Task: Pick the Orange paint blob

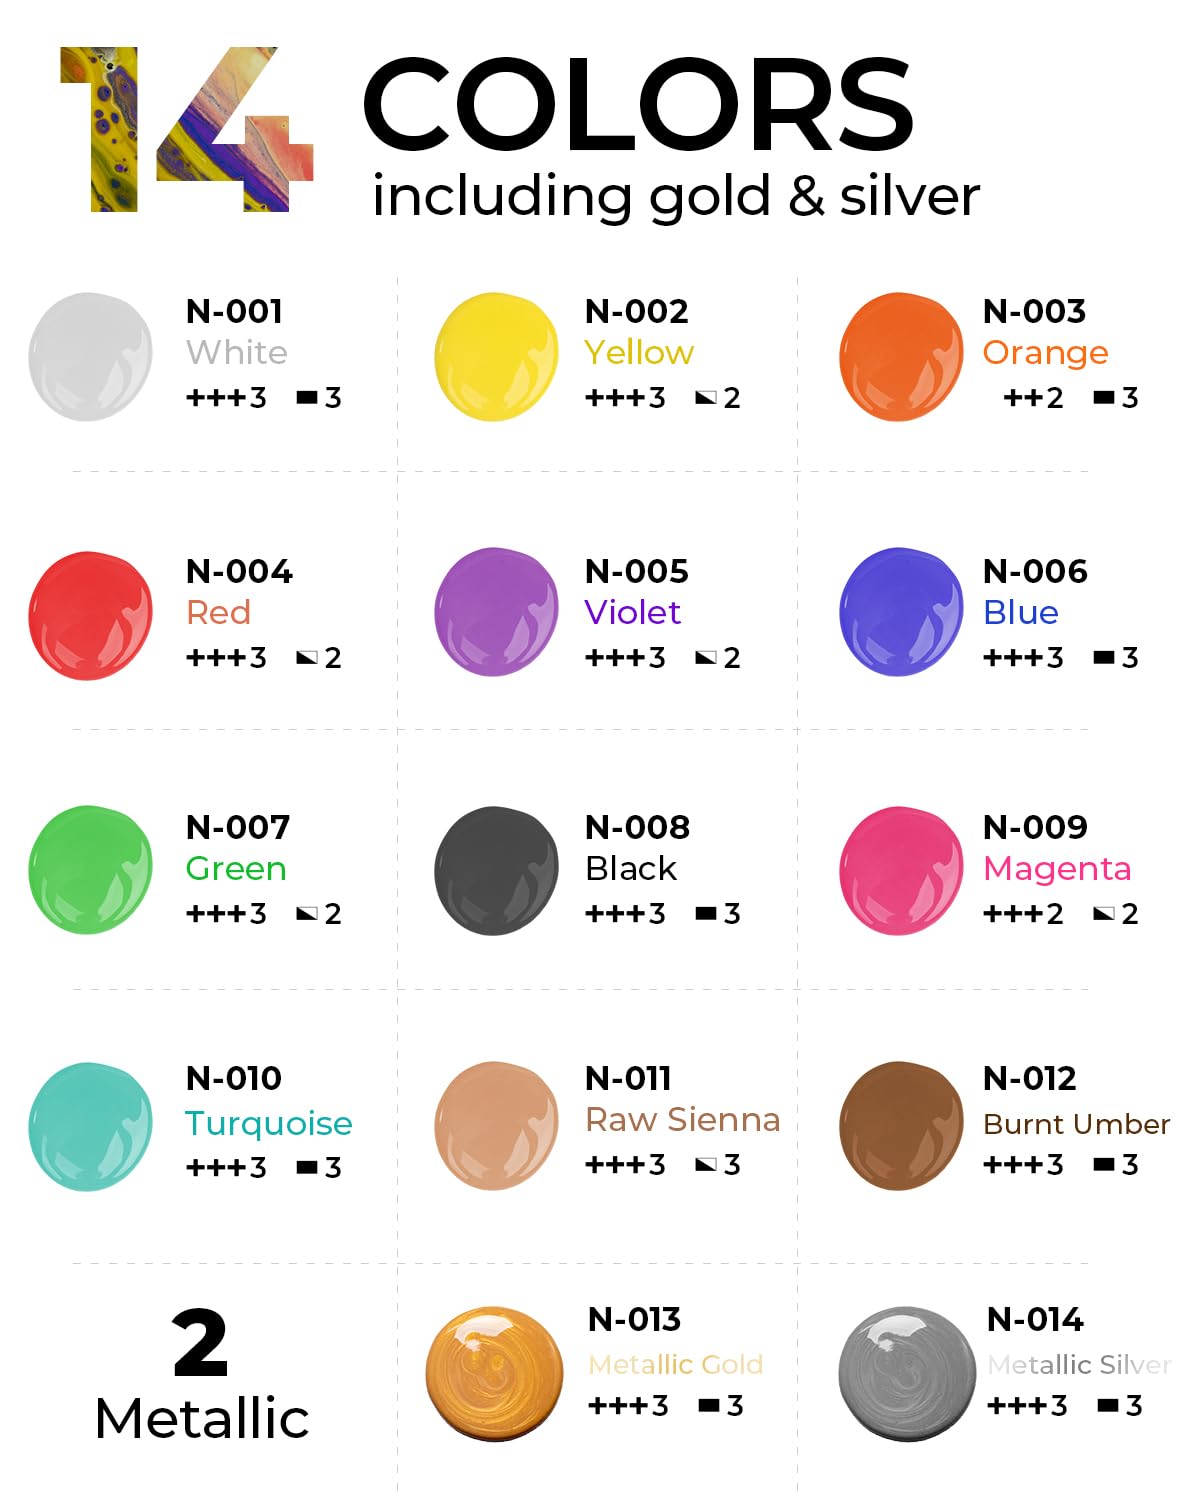Action: [901, 356]
